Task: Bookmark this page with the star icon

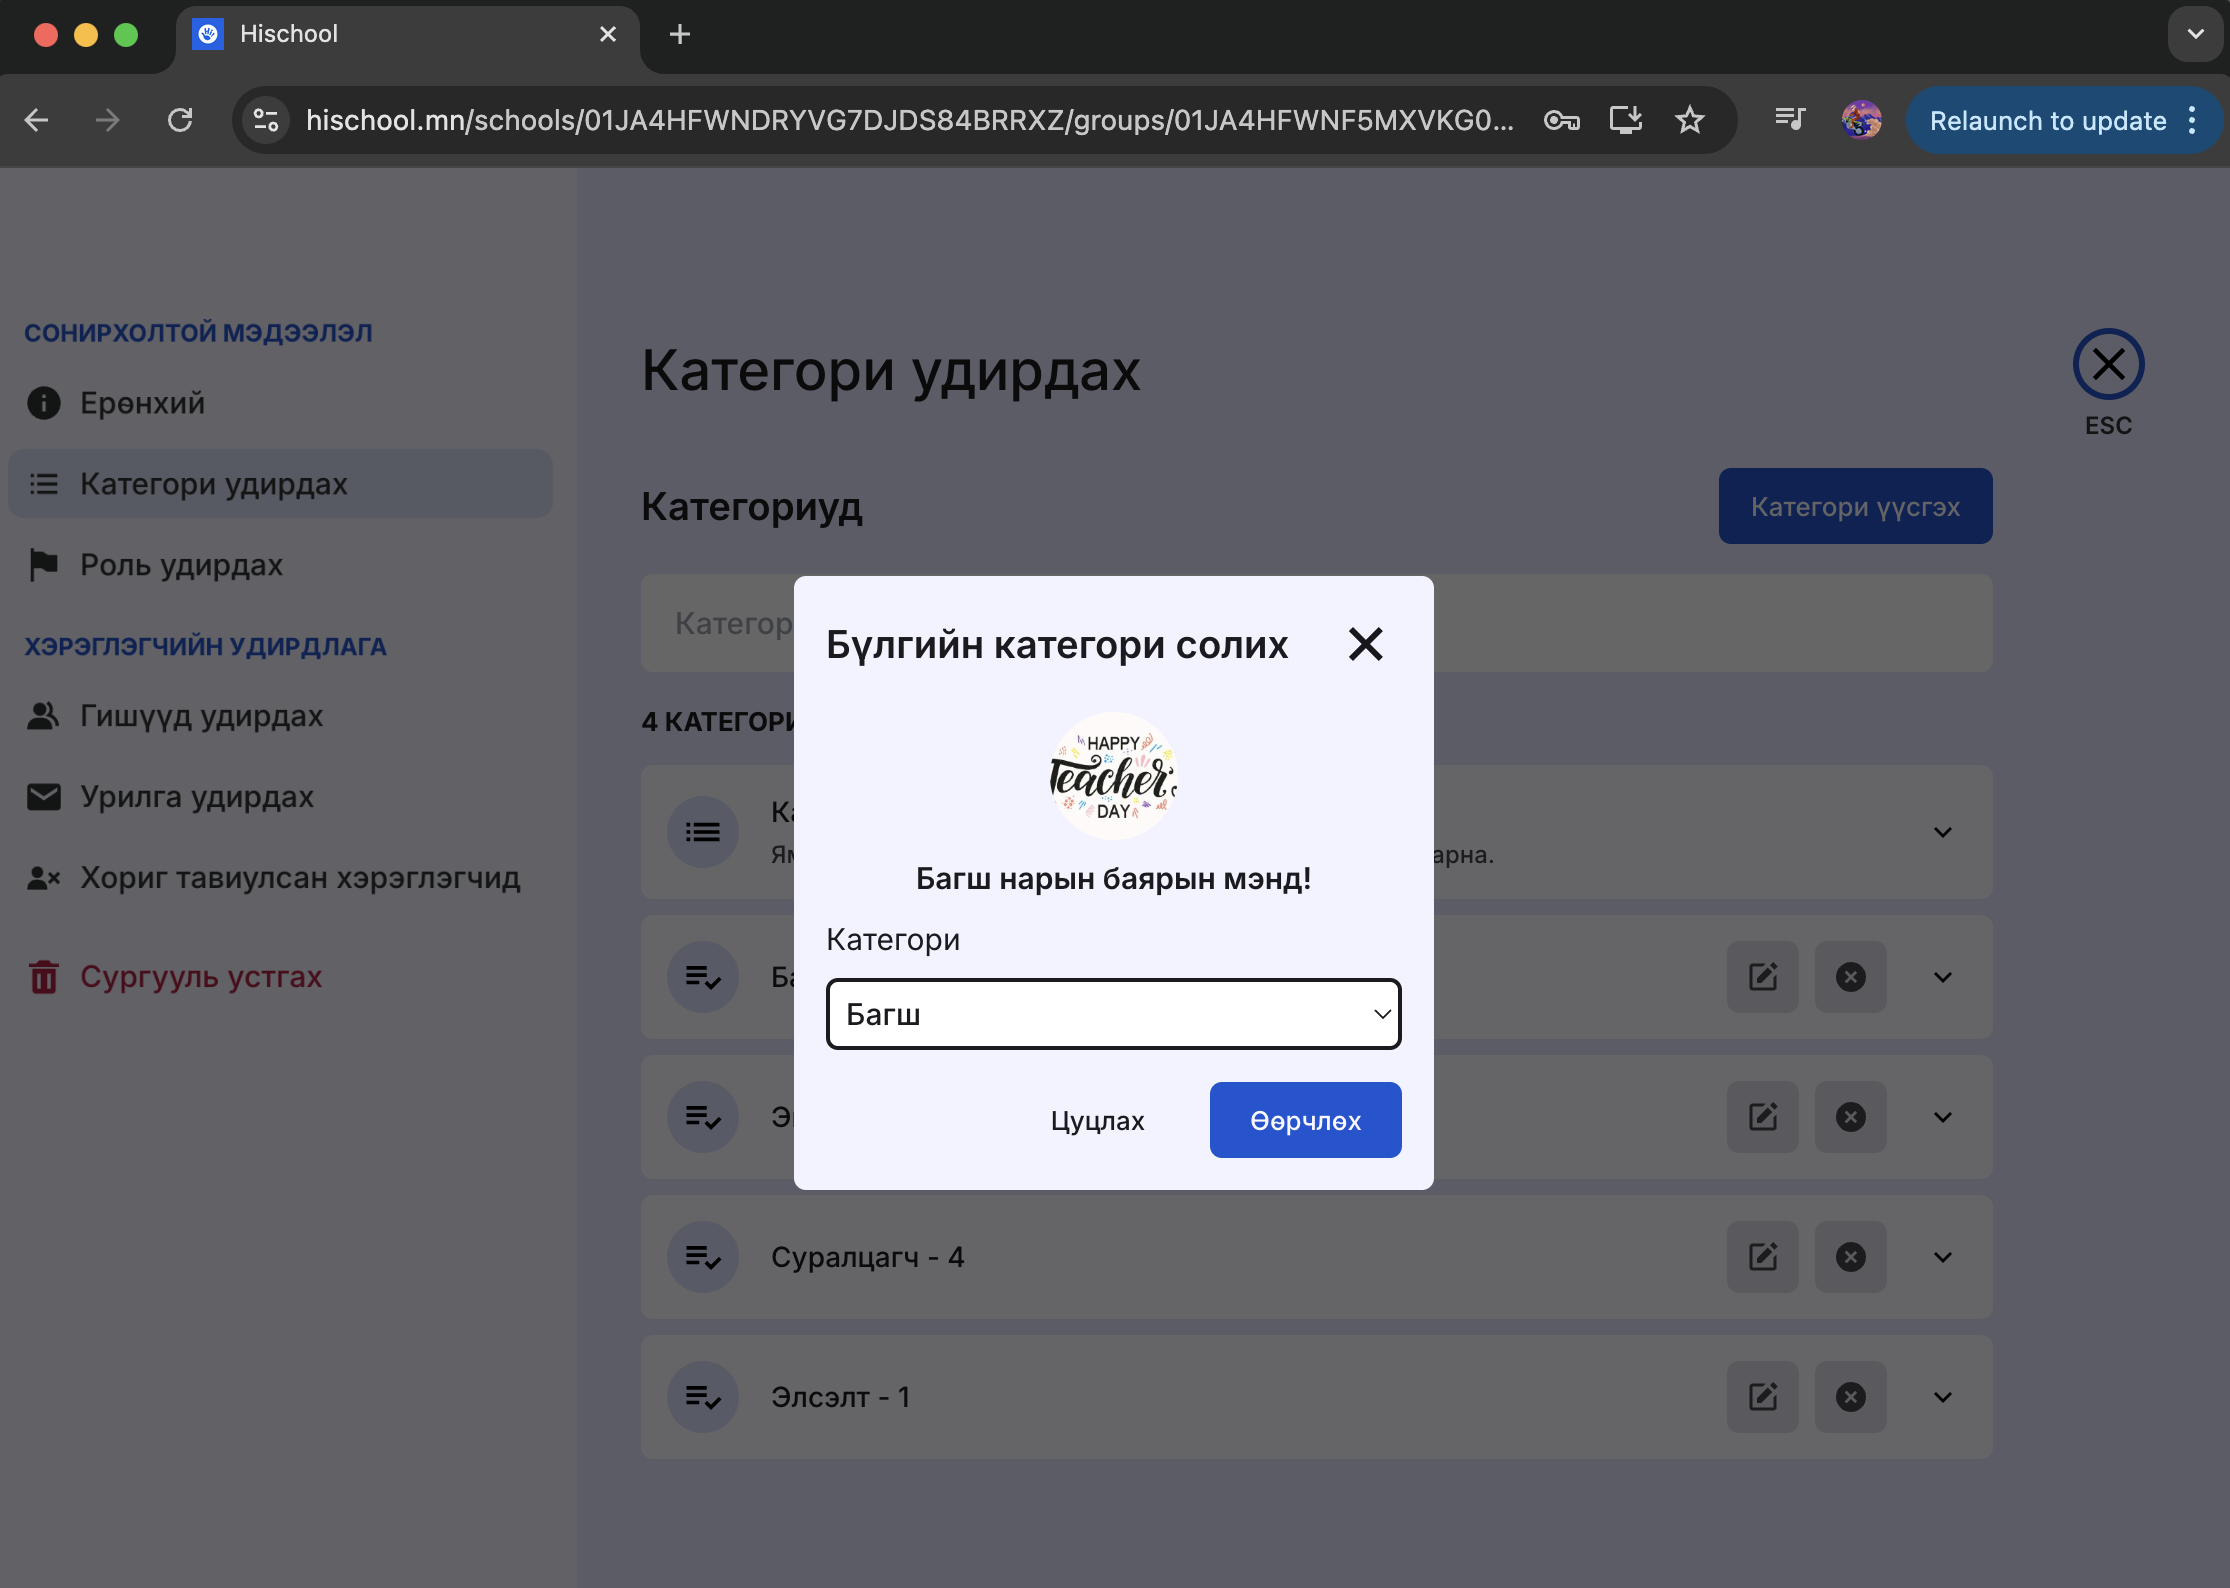Action: 1689,120
